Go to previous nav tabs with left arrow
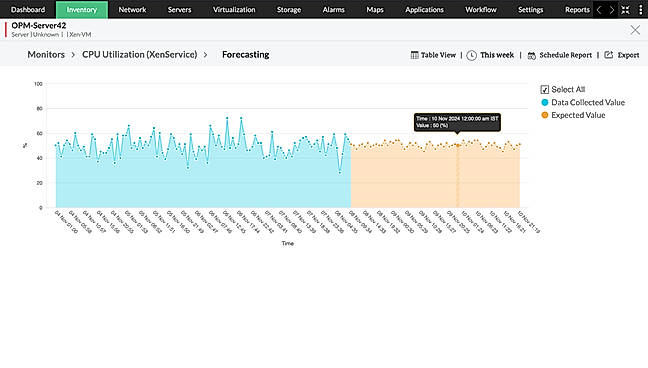The image size is (648, 368). pos(599,10)
